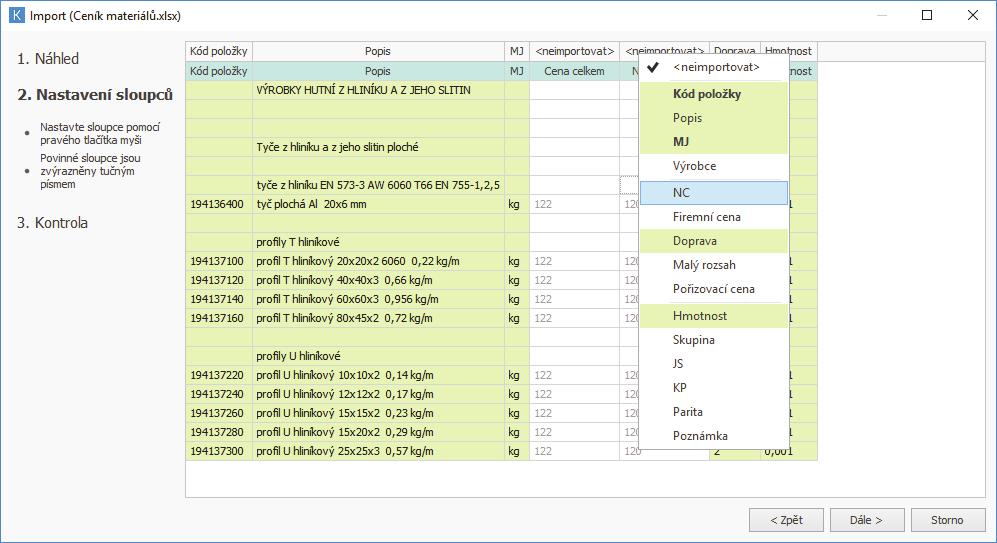Select cell 194137140
Viewport: 997px width, 543px height.
coord(219,299)
